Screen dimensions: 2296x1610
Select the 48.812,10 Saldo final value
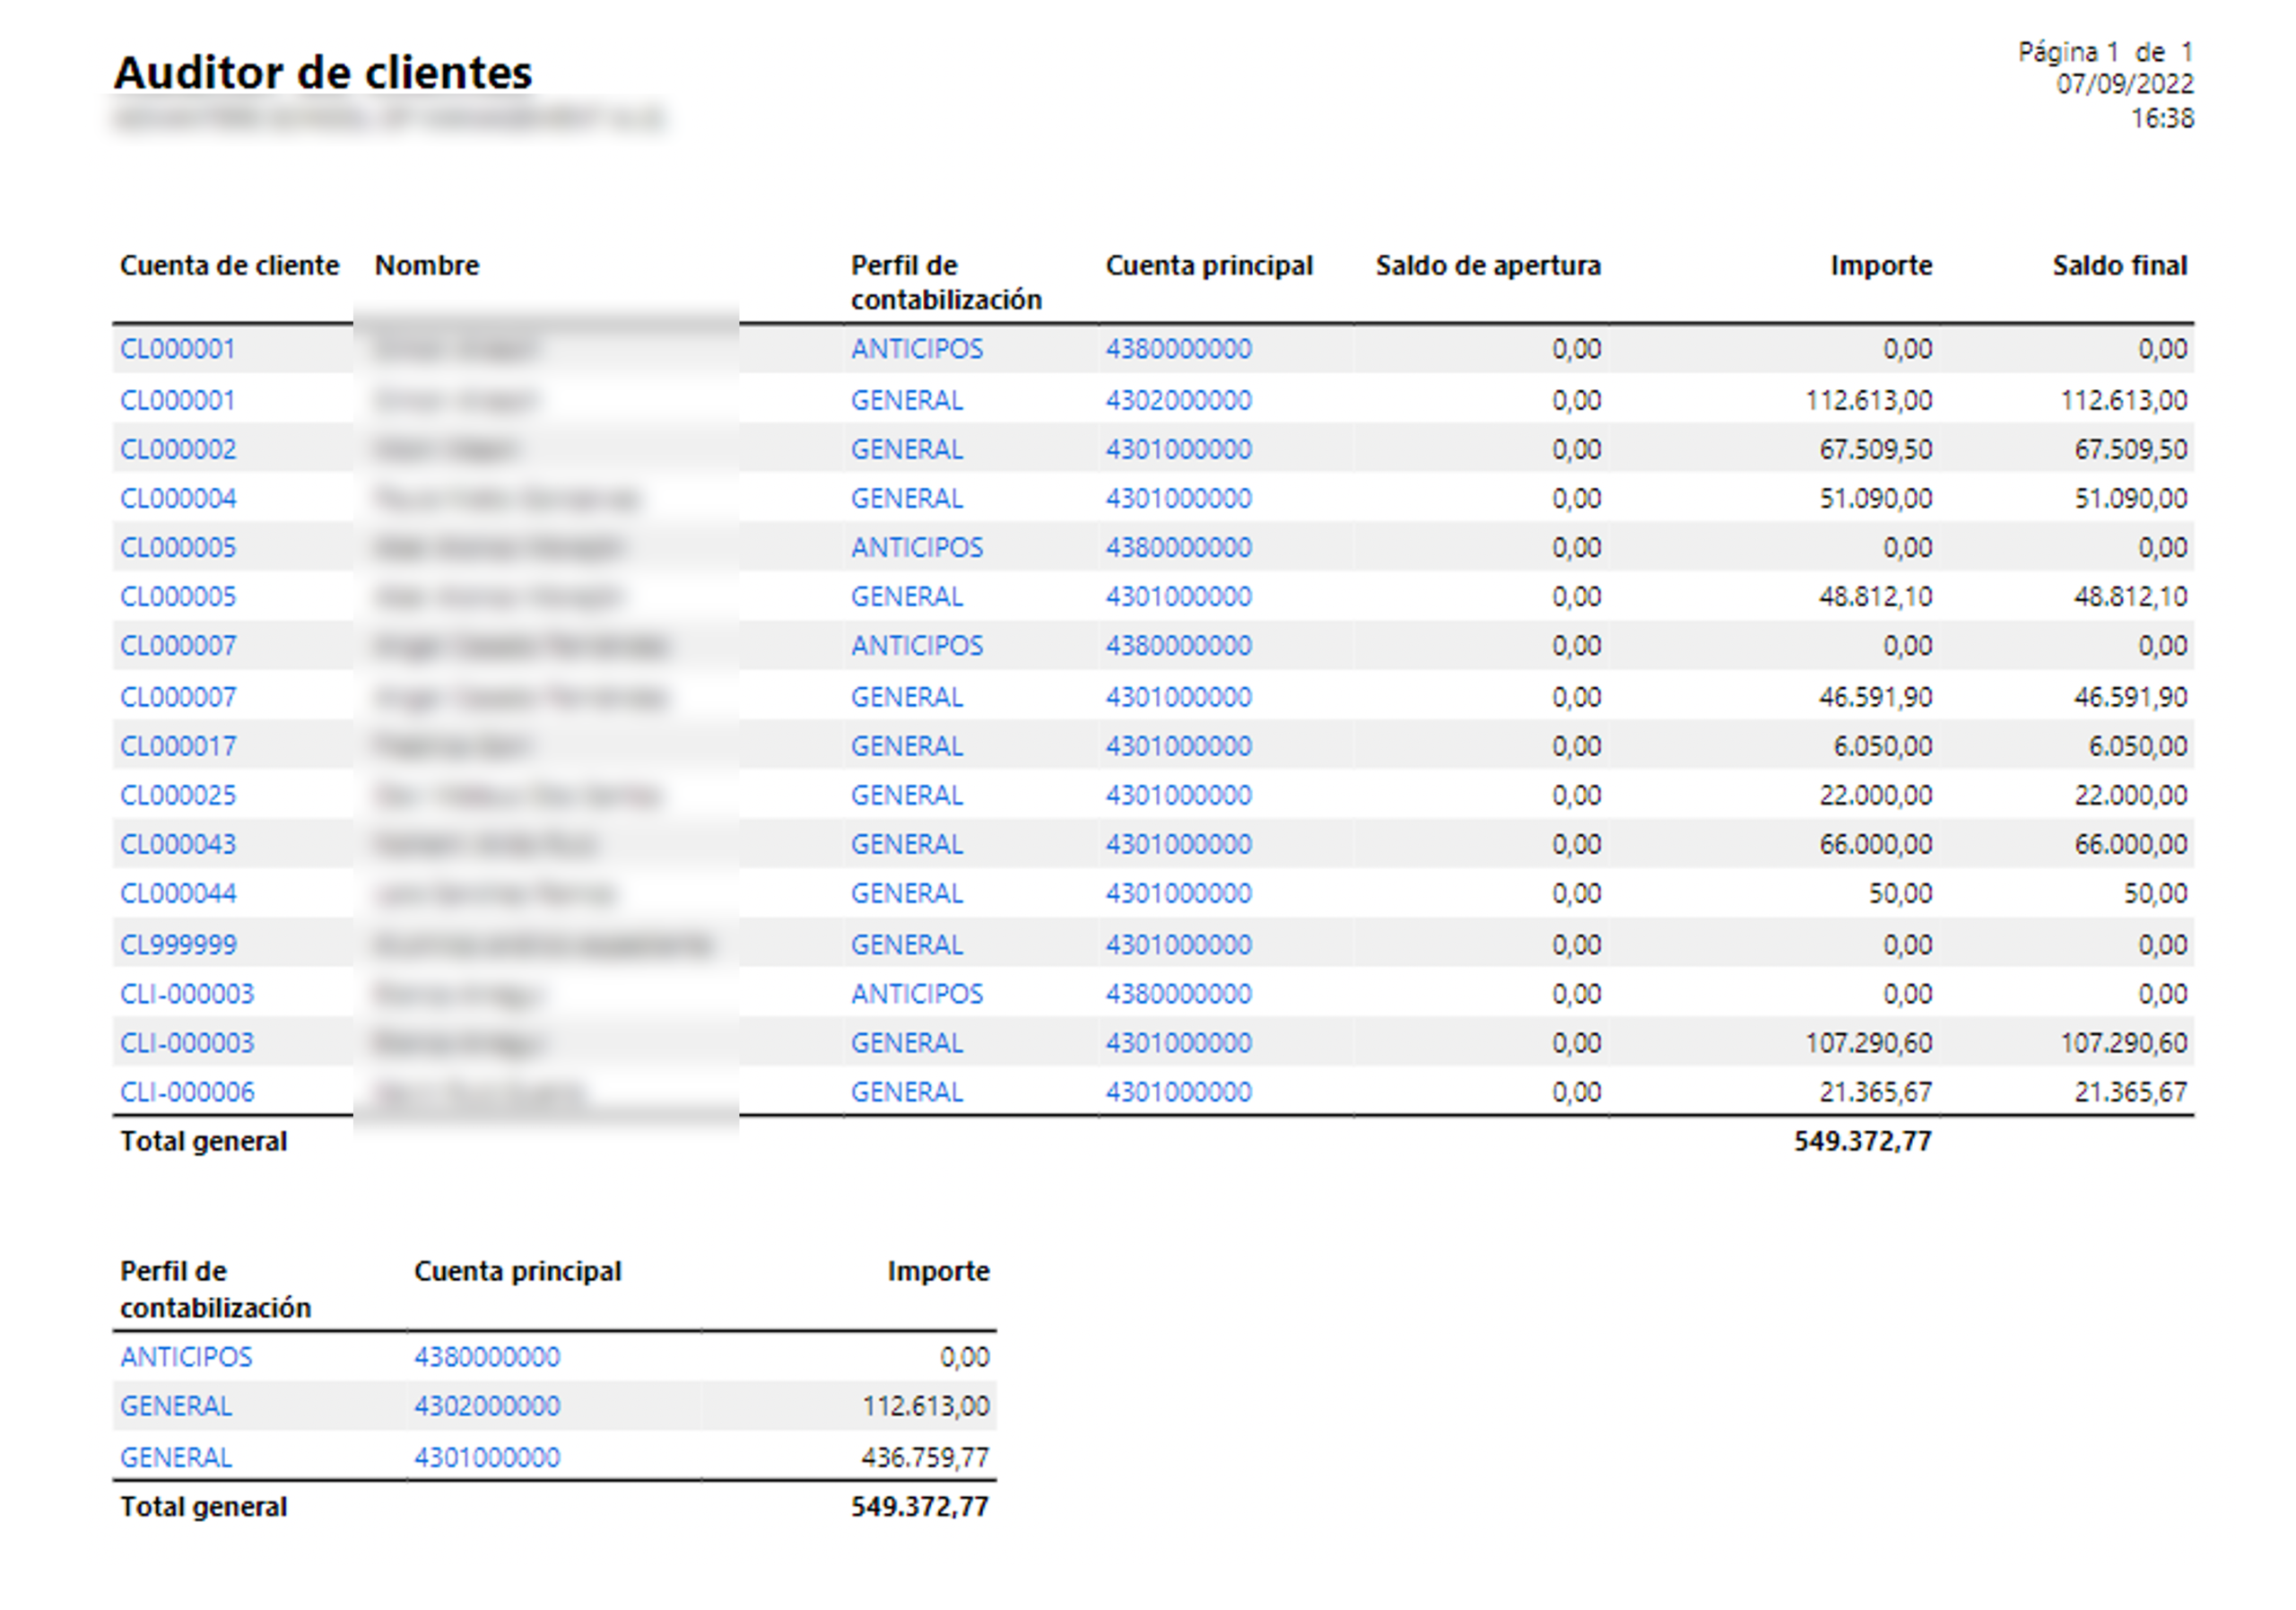[2130, 597]
